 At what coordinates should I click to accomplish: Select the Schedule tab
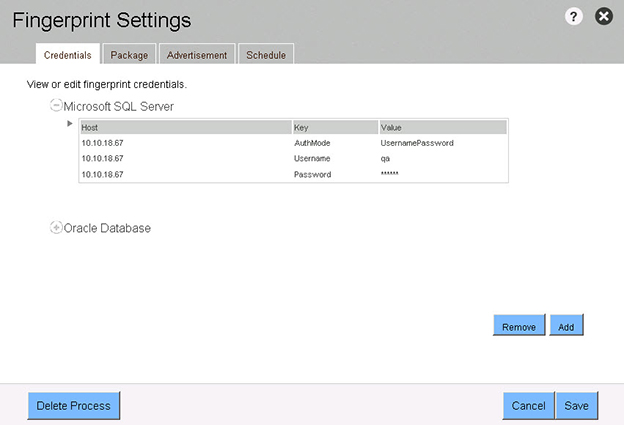pos(266,55)
